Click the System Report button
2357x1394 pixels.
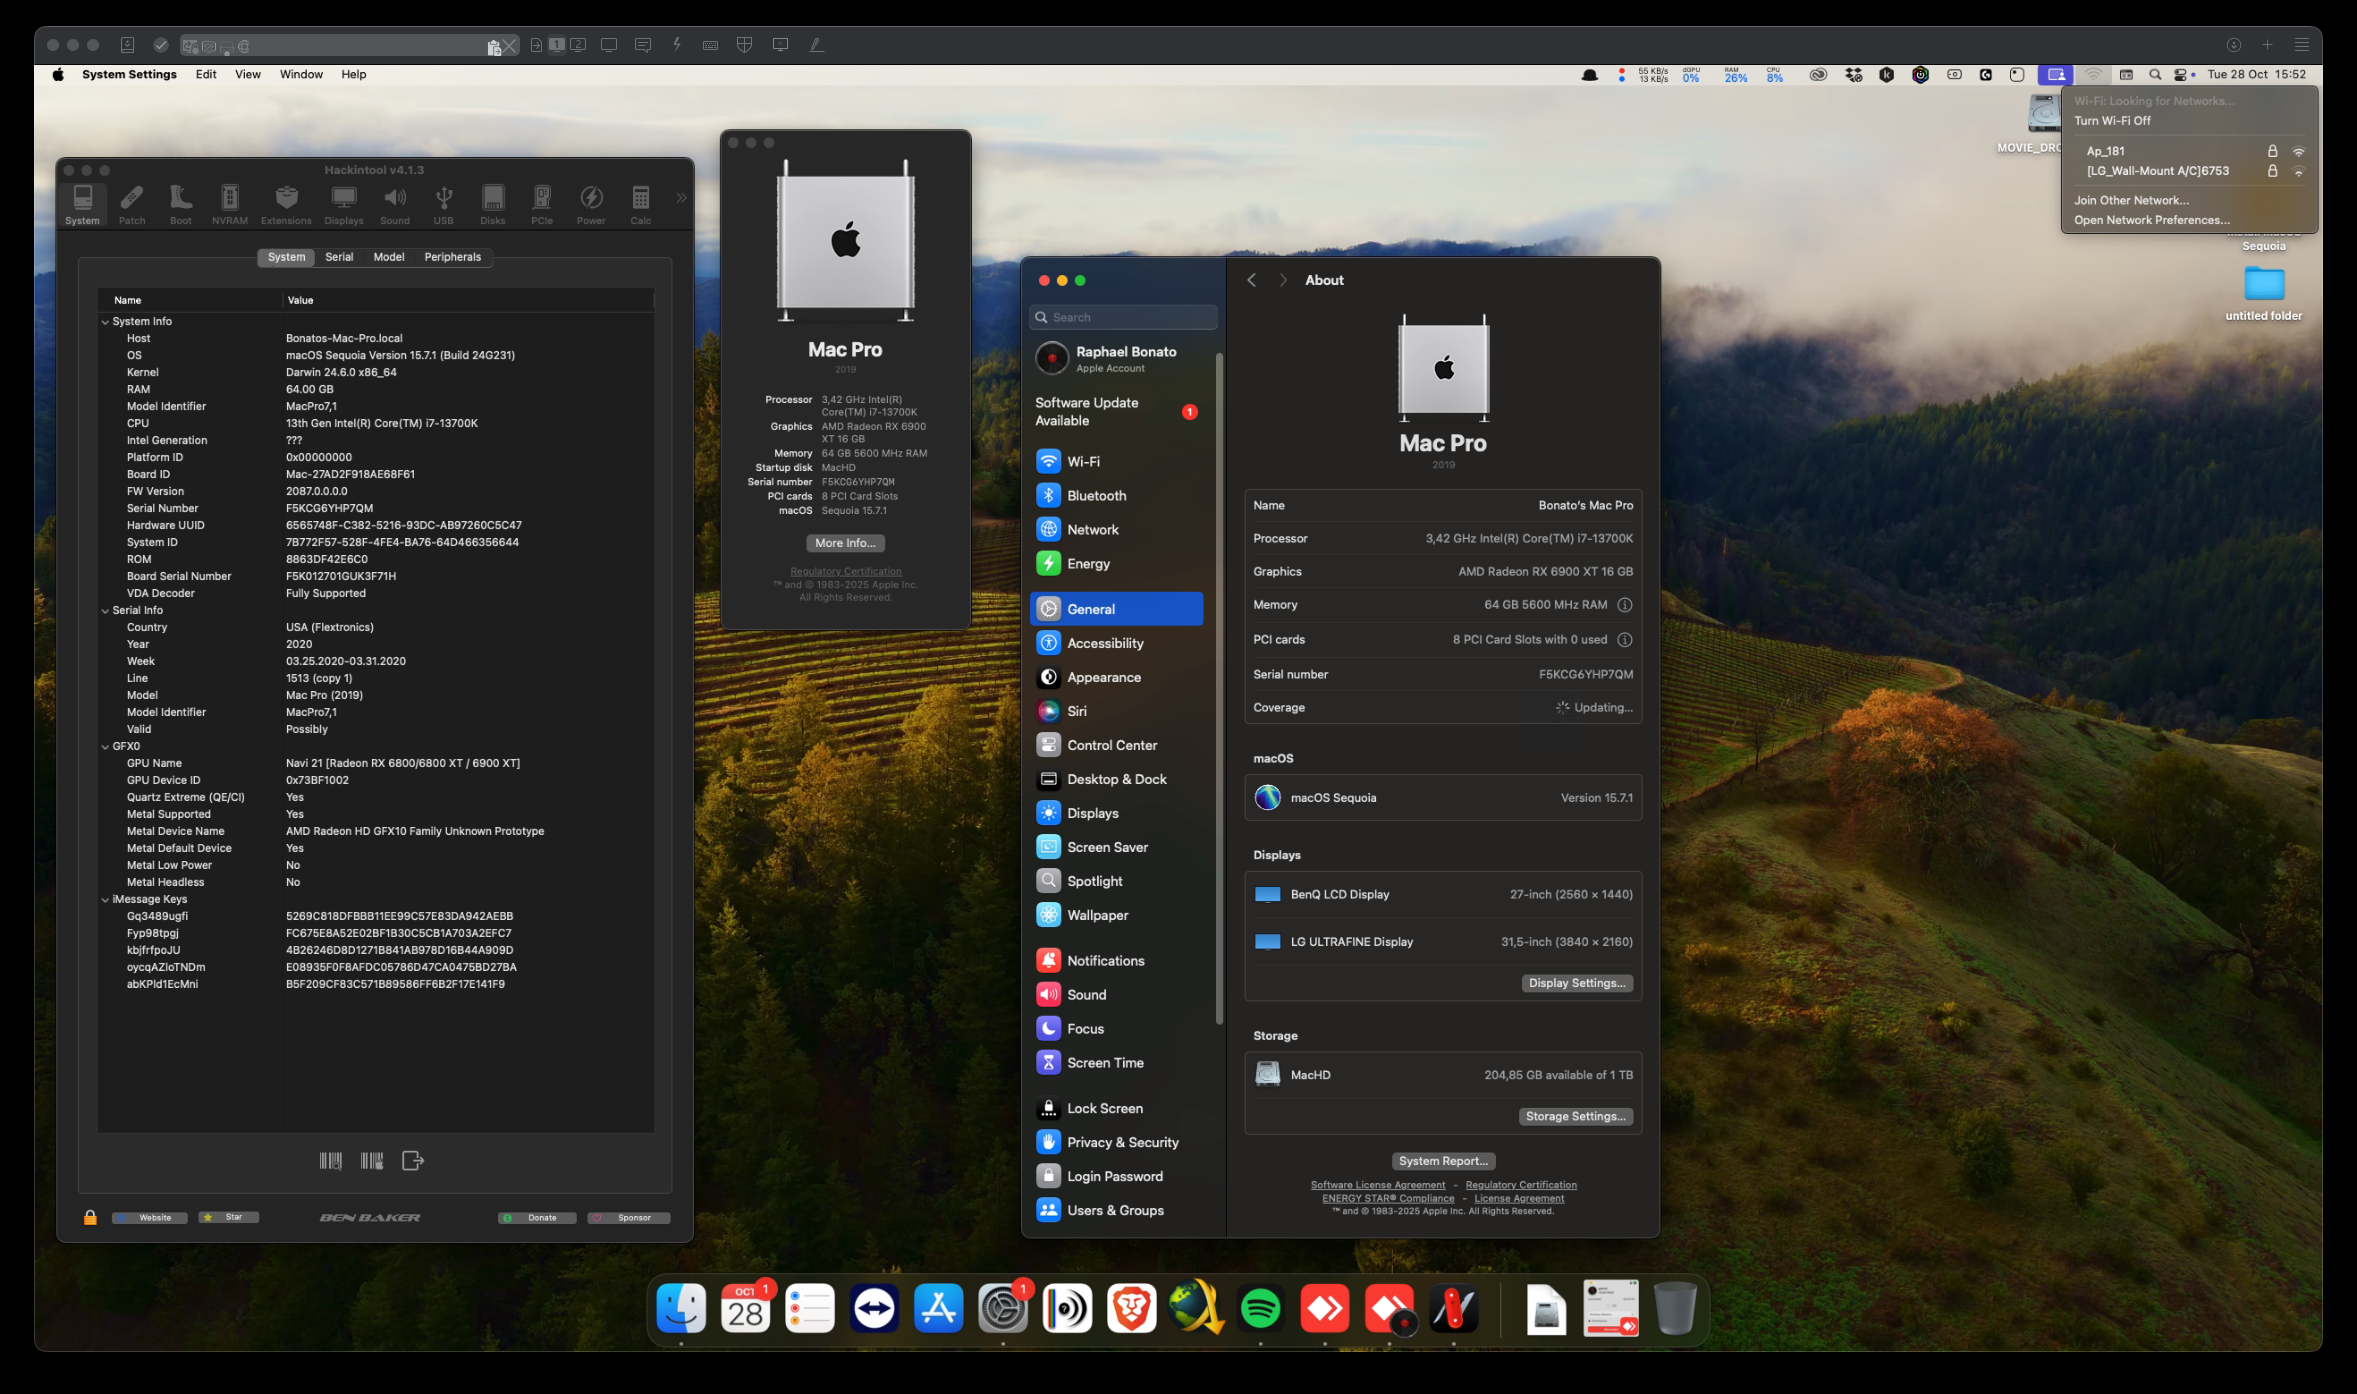click(x=1442, y=1161)
